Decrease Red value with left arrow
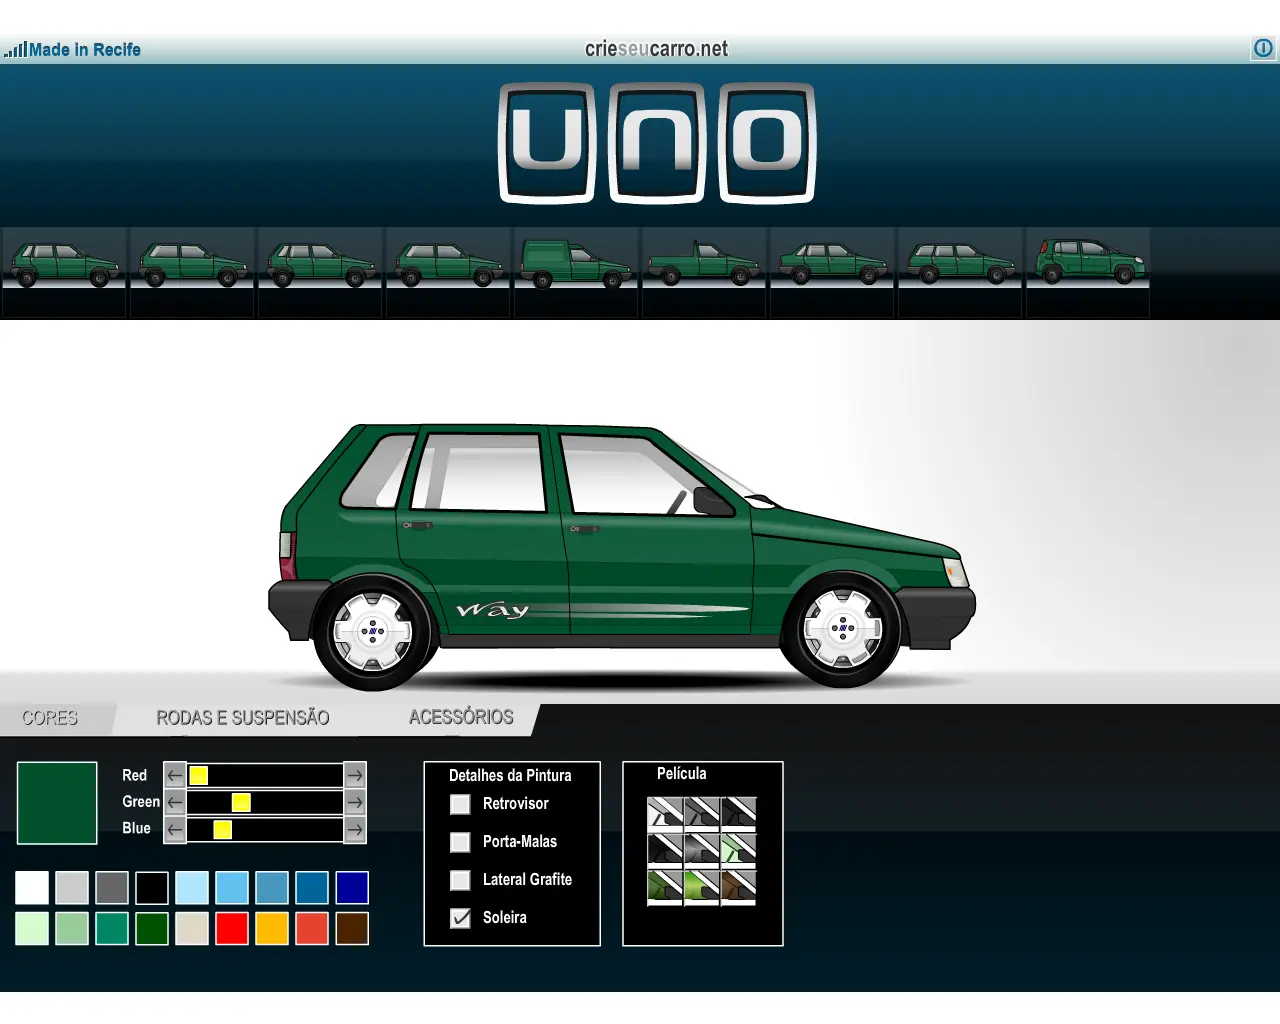Image resolution: width=1280 pixels, height=1024 pixels. coord(175,775)
